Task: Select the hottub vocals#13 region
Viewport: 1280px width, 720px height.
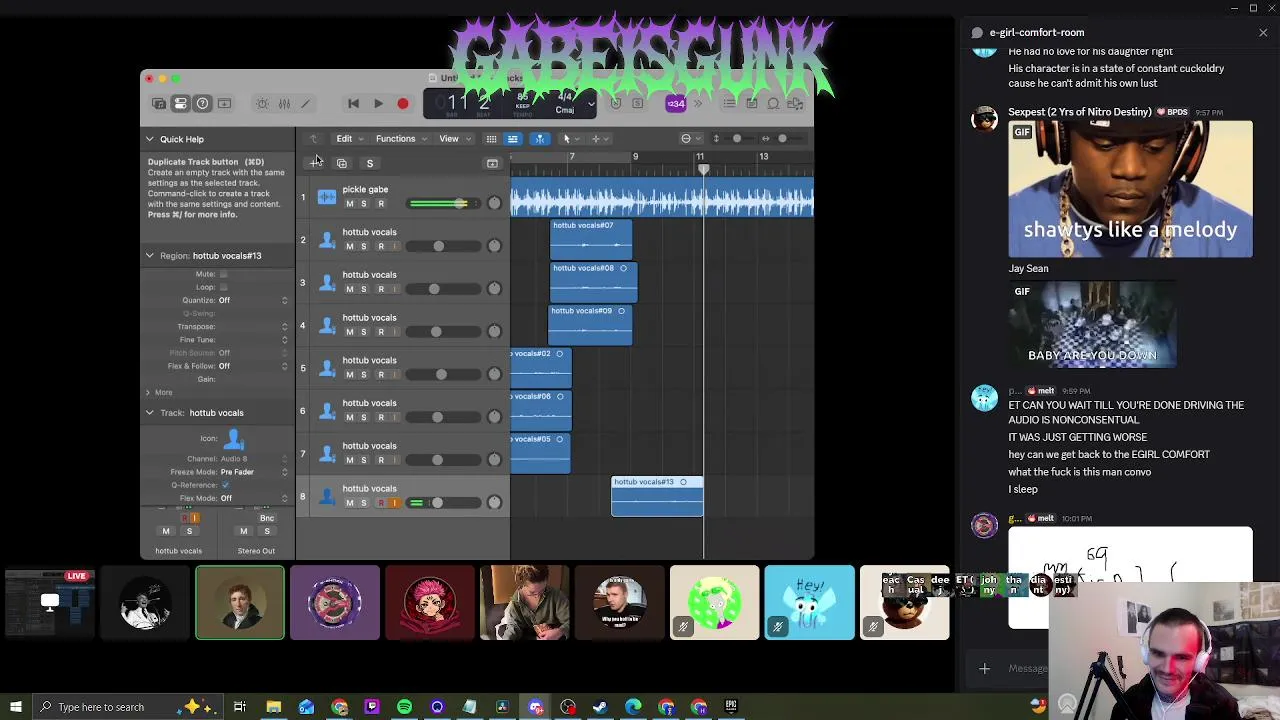Action: click(x=657, y=496)
